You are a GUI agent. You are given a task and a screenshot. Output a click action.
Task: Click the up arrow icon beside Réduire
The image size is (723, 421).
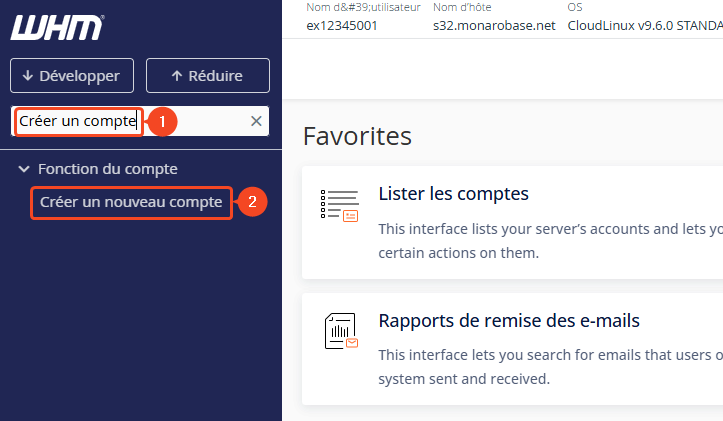tap(177, 75)
